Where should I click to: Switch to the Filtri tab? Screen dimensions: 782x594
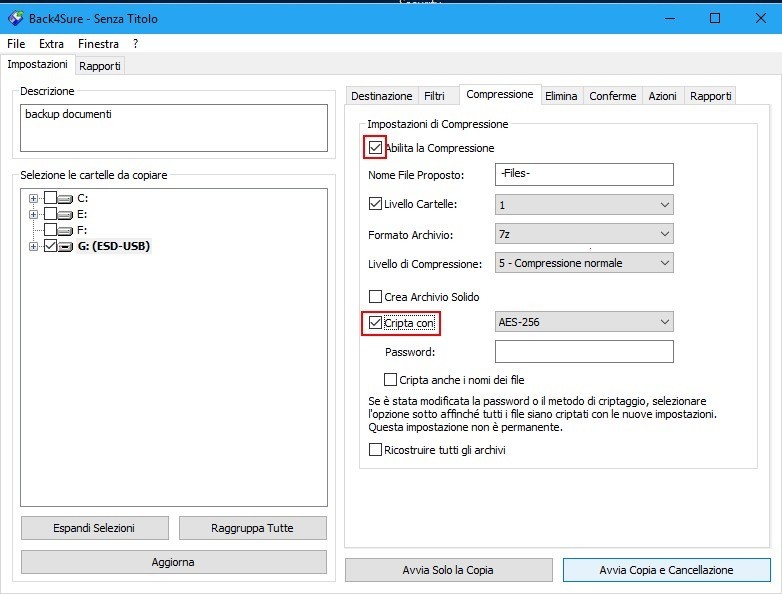434,96
